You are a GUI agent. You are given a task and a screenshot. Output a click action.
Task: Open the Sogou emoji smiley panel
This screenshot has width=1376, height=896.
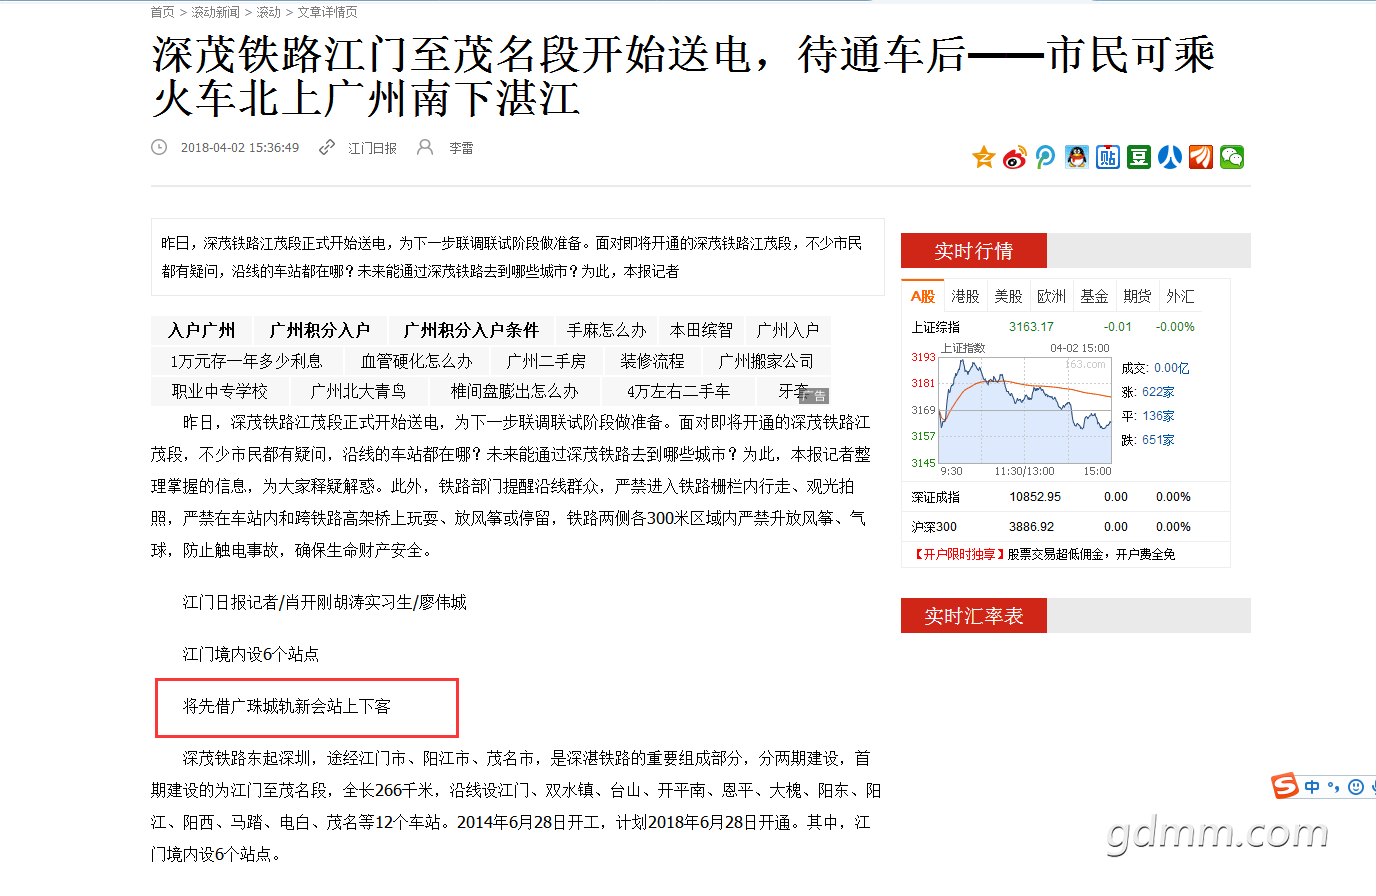[x=1356, y=787]
